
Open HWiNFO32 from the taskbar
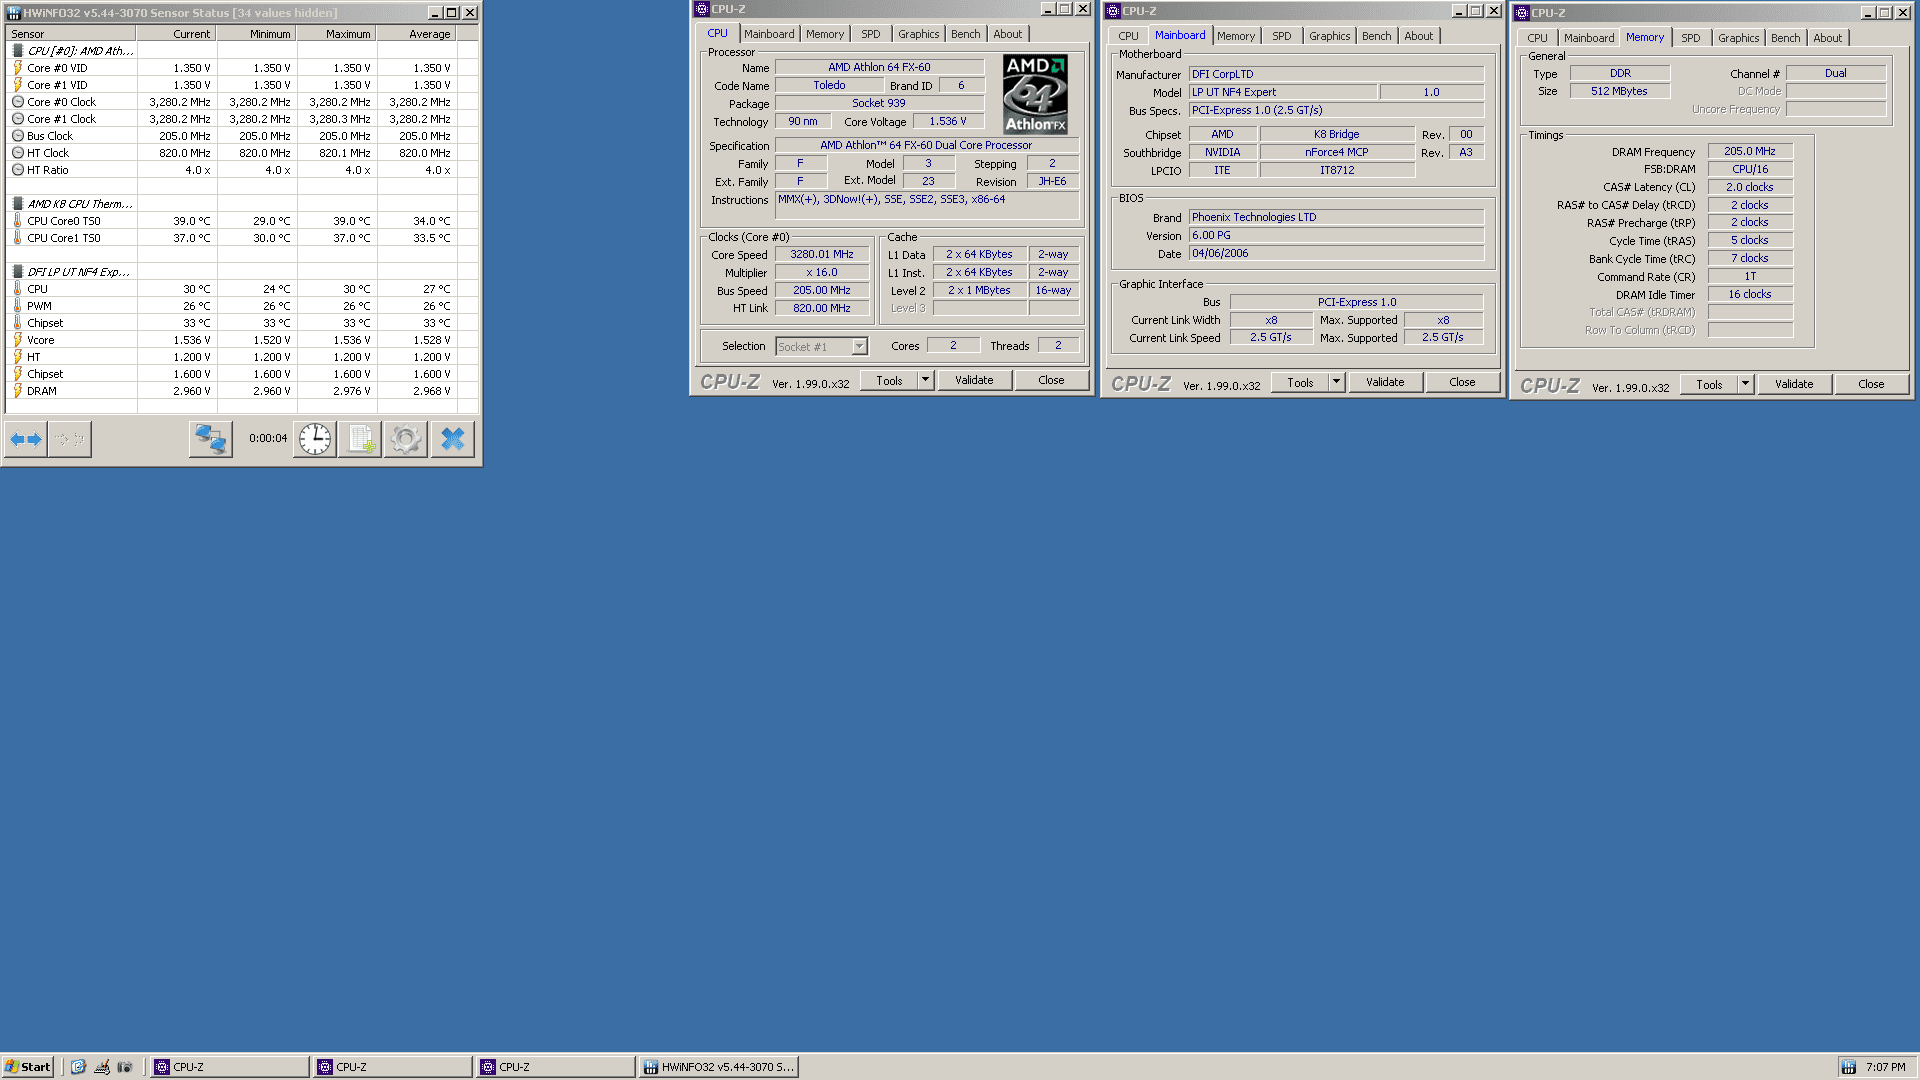[718, 1067]
